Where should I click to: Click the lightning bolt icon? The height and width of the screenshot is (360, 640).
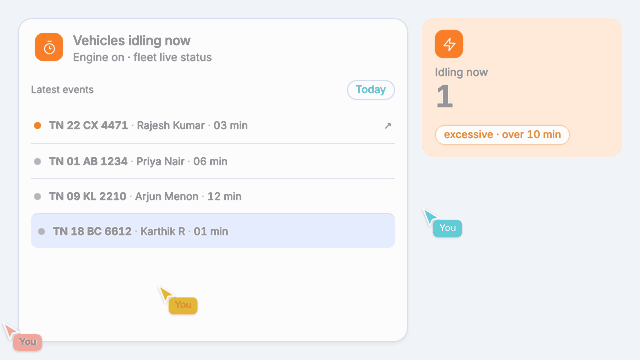pyautogui.click(x=449, y=44)
